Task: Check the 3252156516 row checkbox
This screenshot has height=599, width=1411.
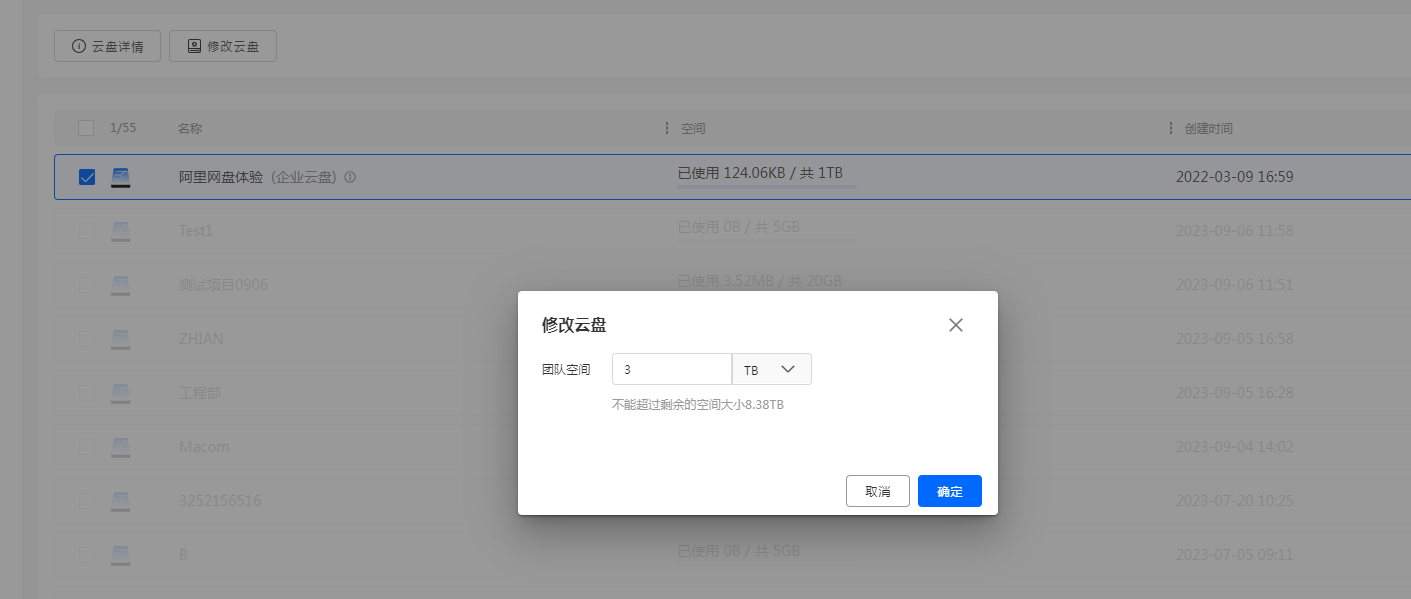Action: [87, 500]
